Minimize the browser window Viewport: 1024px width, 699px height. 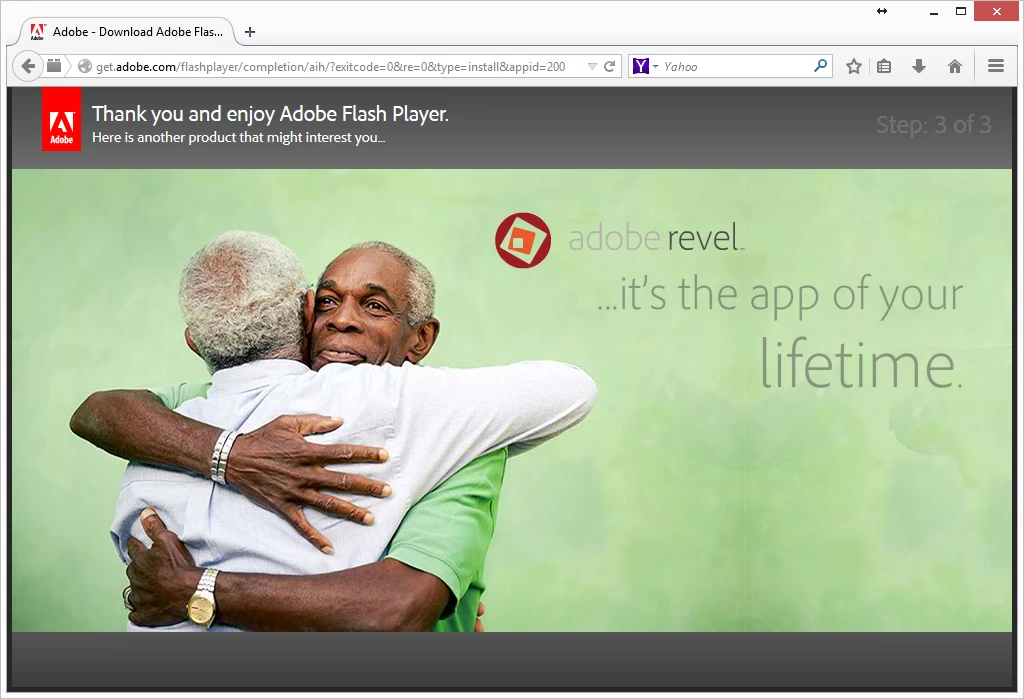[934, 12]
